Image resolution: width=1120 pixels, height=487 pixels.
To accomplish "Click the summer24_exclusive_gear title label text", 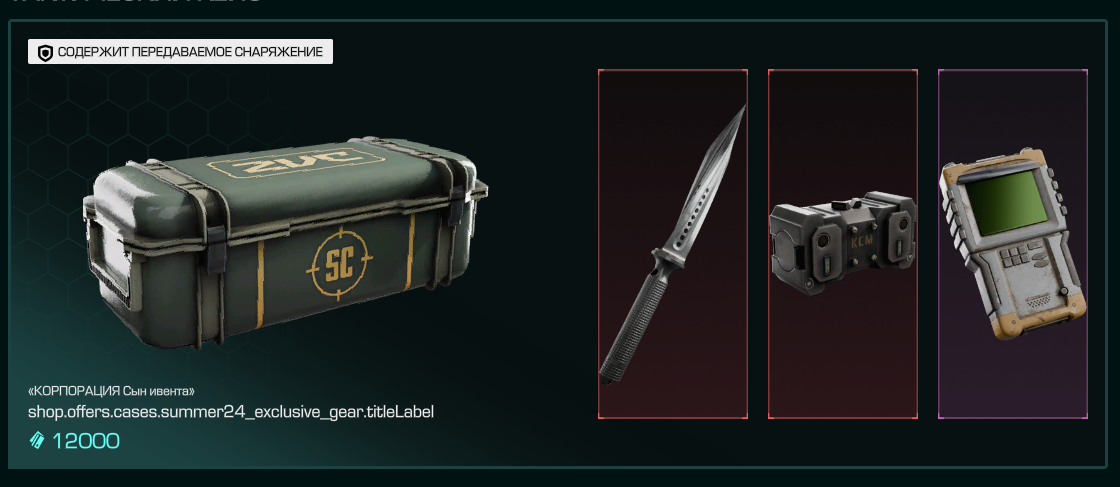I will pos(231,412).
